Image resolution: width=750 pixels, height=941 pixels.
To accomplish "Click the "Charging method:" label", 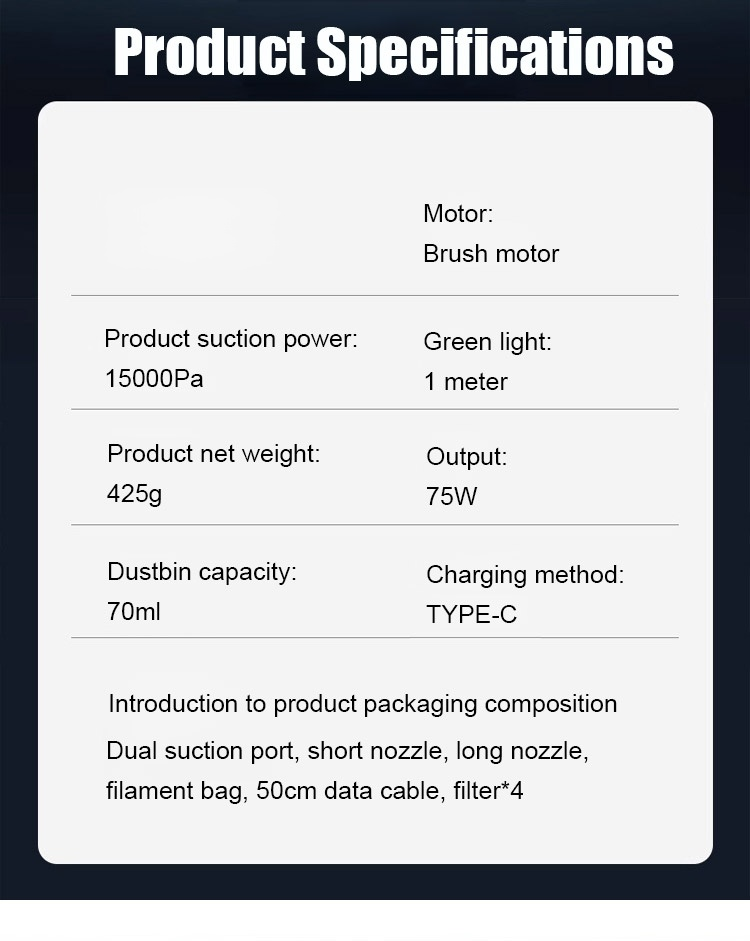I will (524, 575).
